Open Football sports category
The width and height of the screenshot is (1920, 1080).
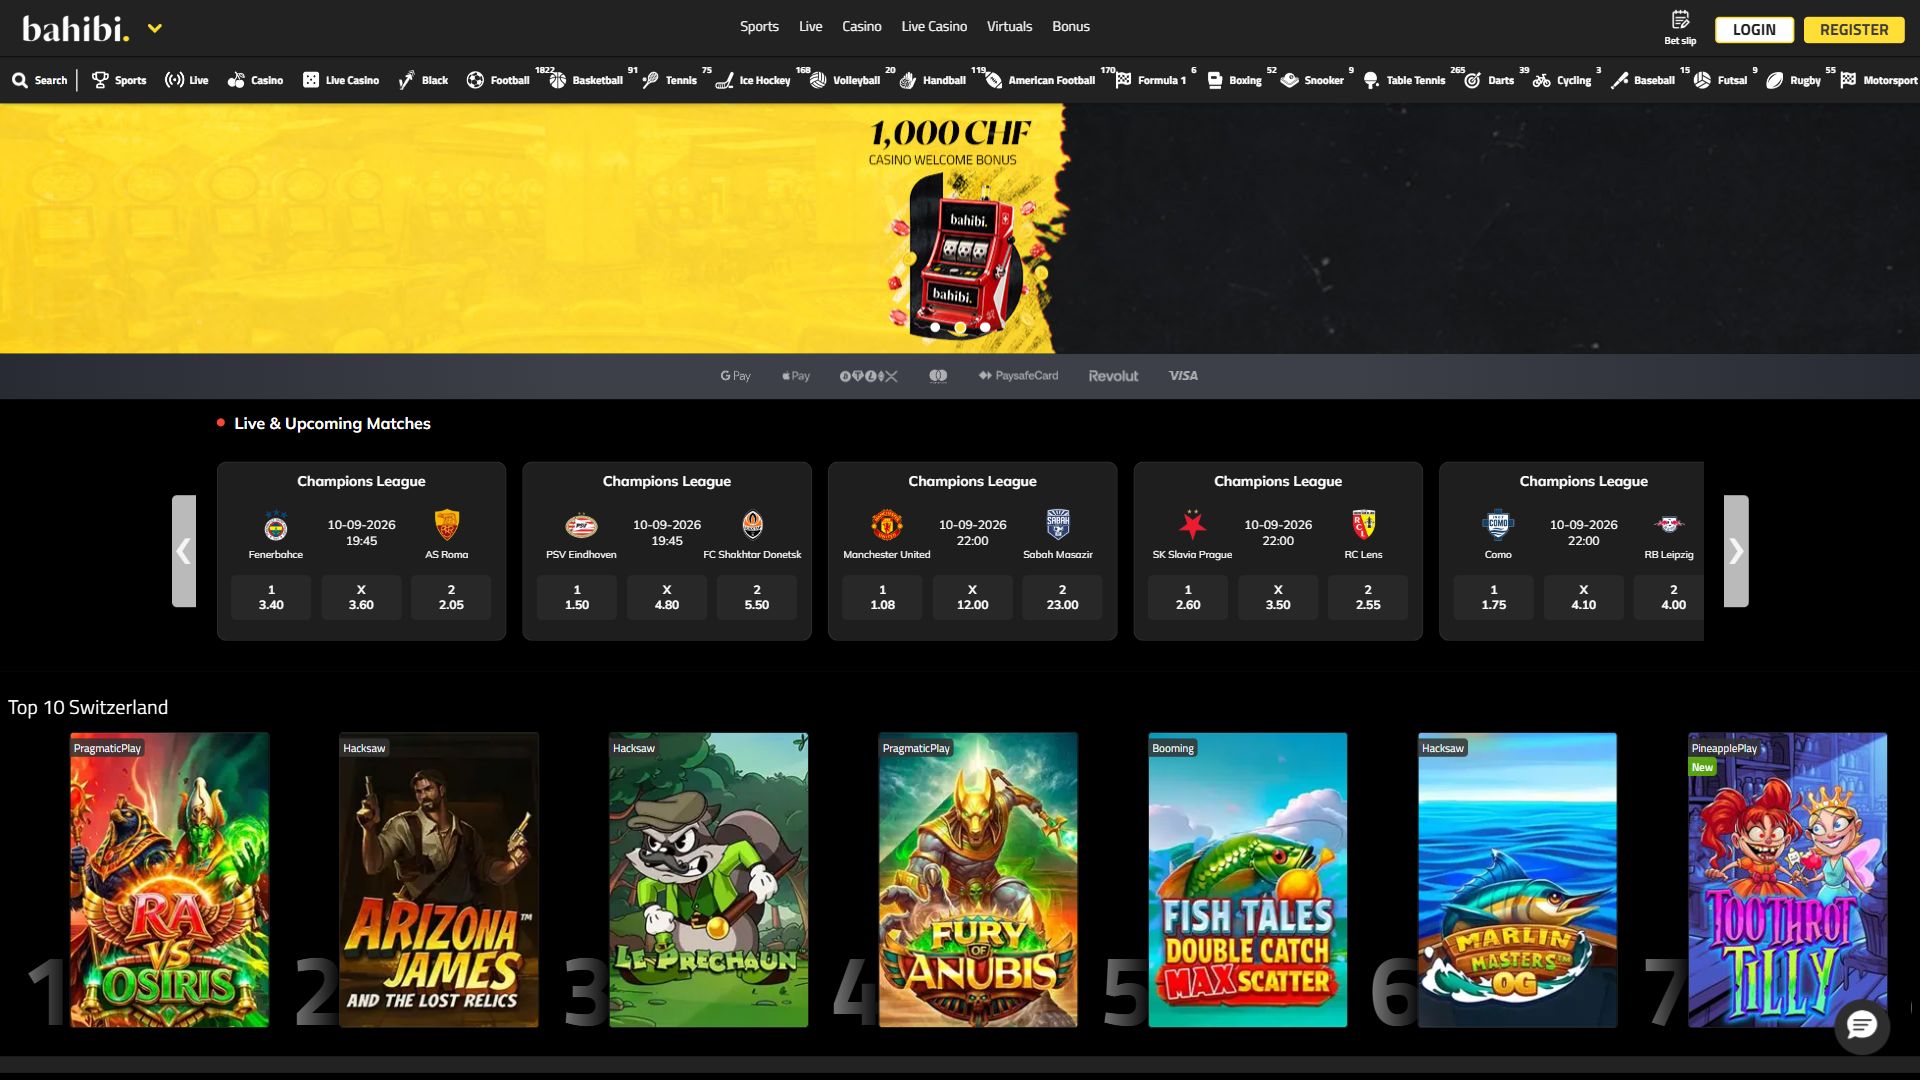[498, 80]
